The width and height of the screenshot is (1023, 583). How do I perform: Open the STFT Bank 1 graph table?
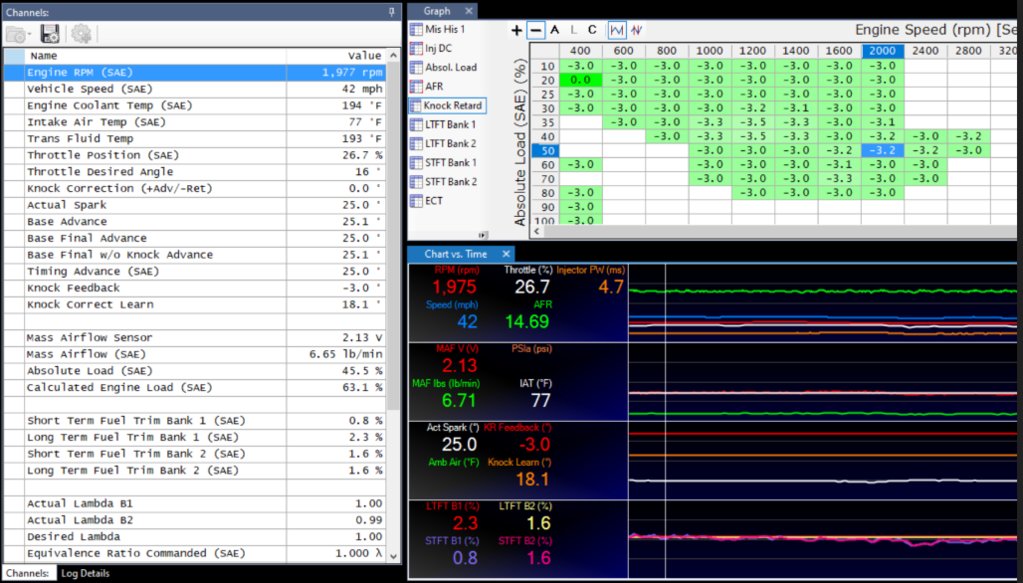tap(444, 162)
